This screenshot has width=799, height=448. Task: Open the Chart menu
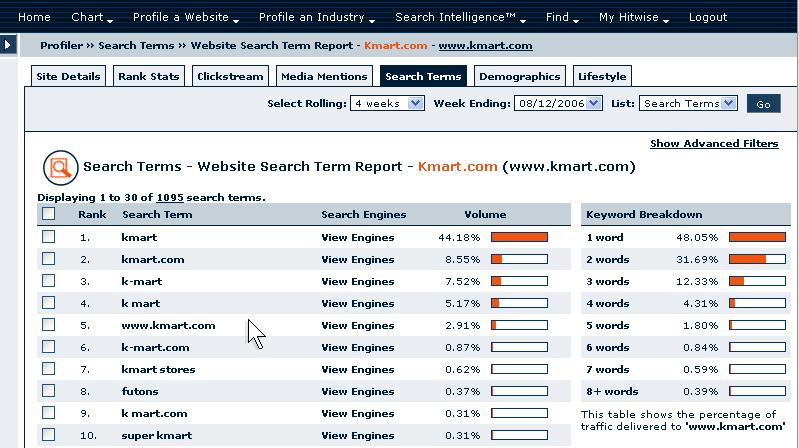92,17
